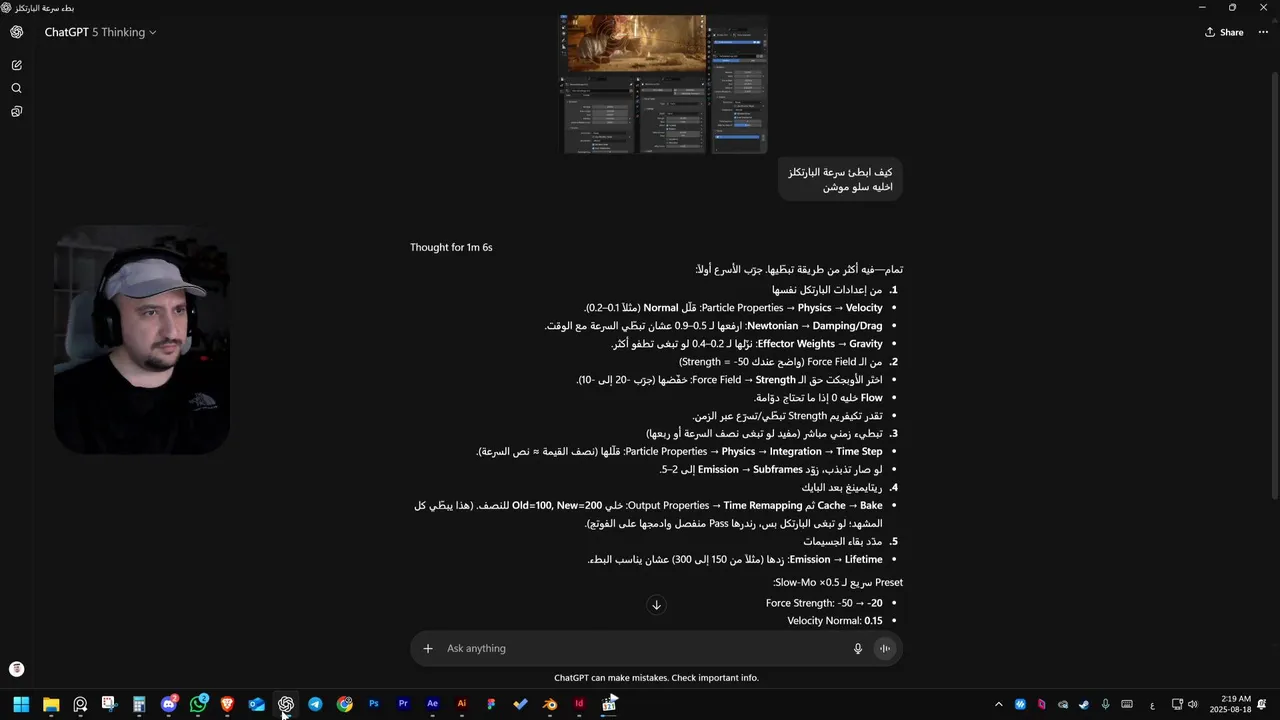Screen dimensions: 1280x720
Task: Switch to Photoshop in the taskbar
Action: click(374, 704)
